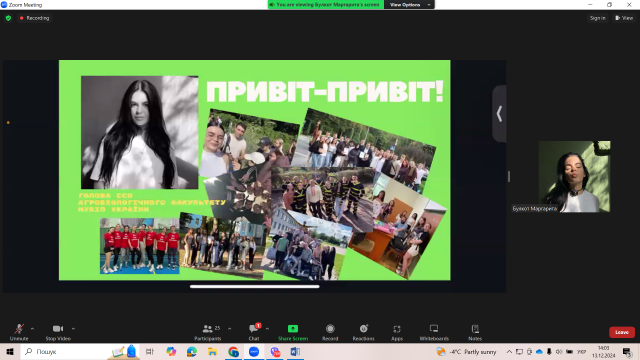Select Букот Маргарита's video thumbnail
Viewport: 640px width, 360px height.
click(574, 176)
